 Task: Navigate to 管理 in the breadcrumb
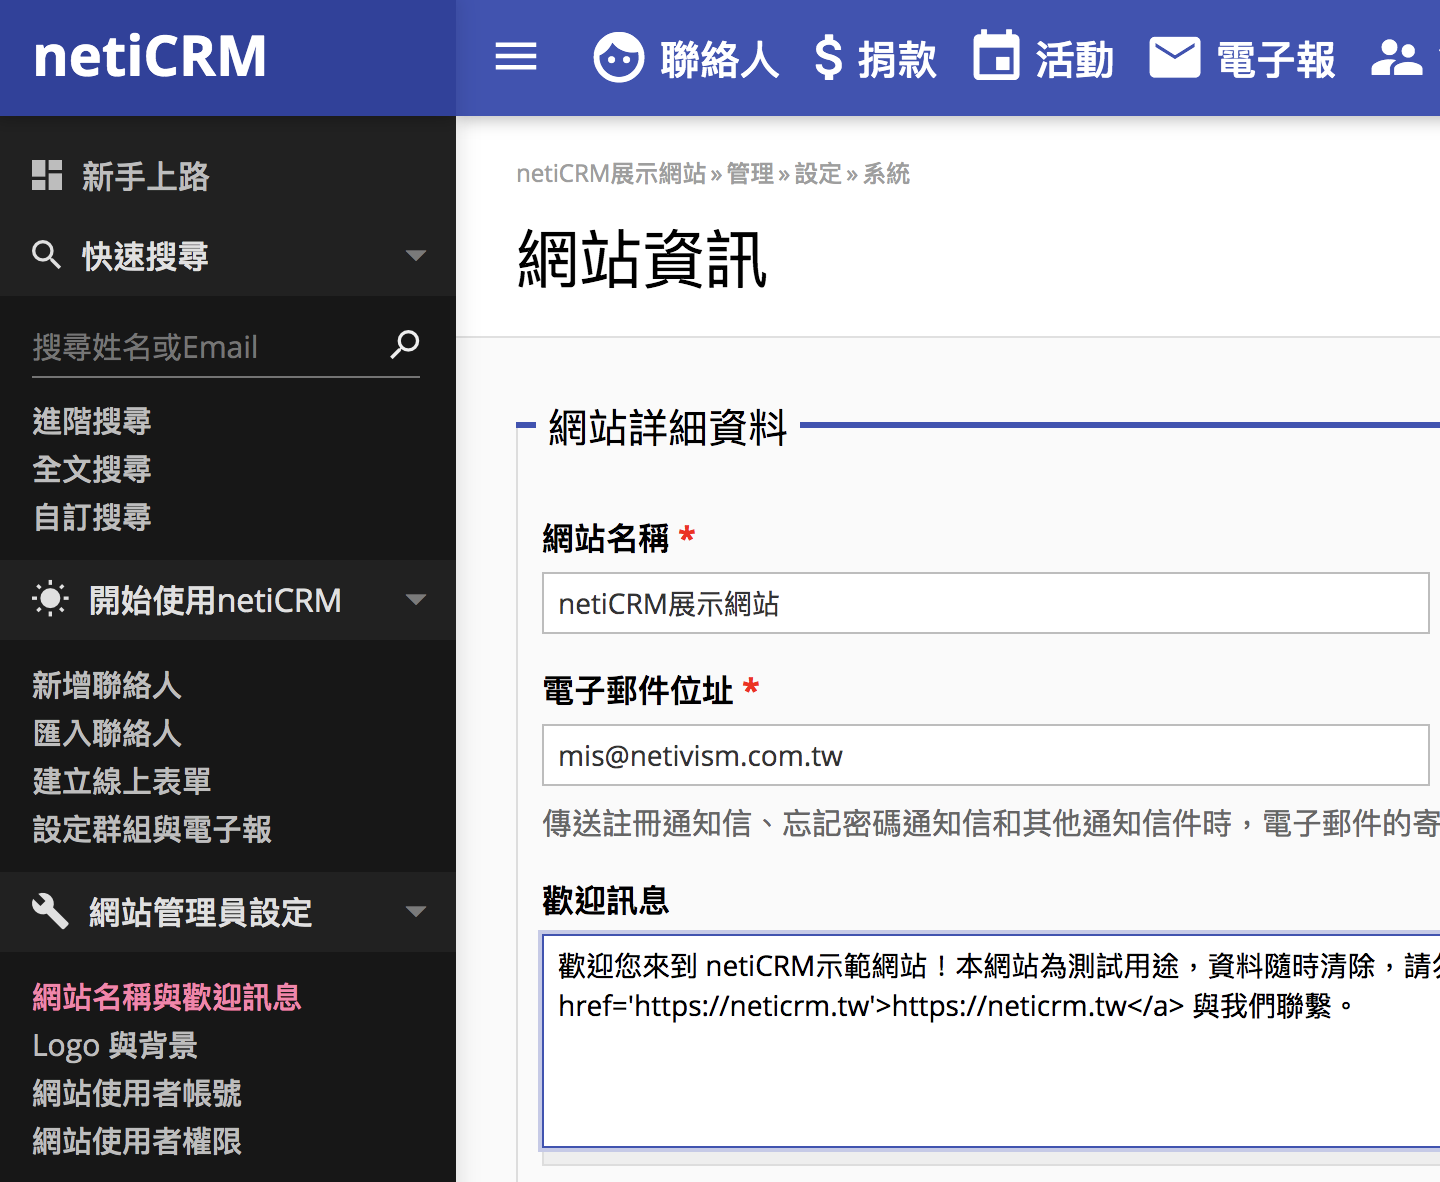coord(749,174)
